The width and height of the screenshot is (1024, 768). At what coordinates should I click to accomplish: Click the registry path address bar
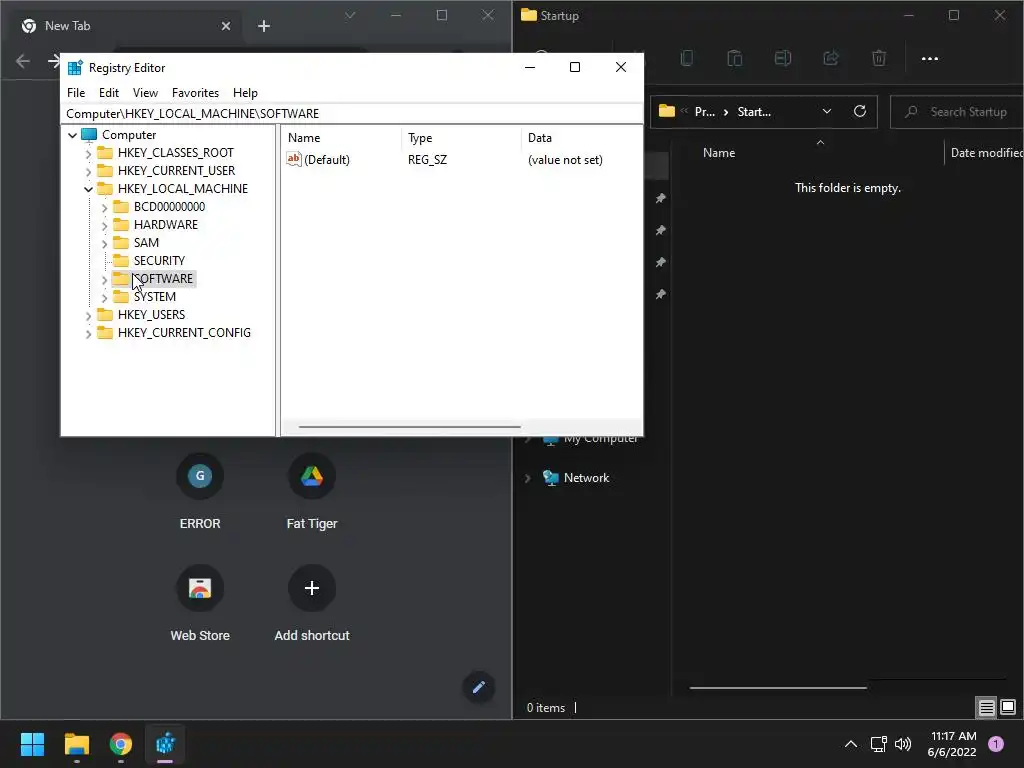pos(351,114)
